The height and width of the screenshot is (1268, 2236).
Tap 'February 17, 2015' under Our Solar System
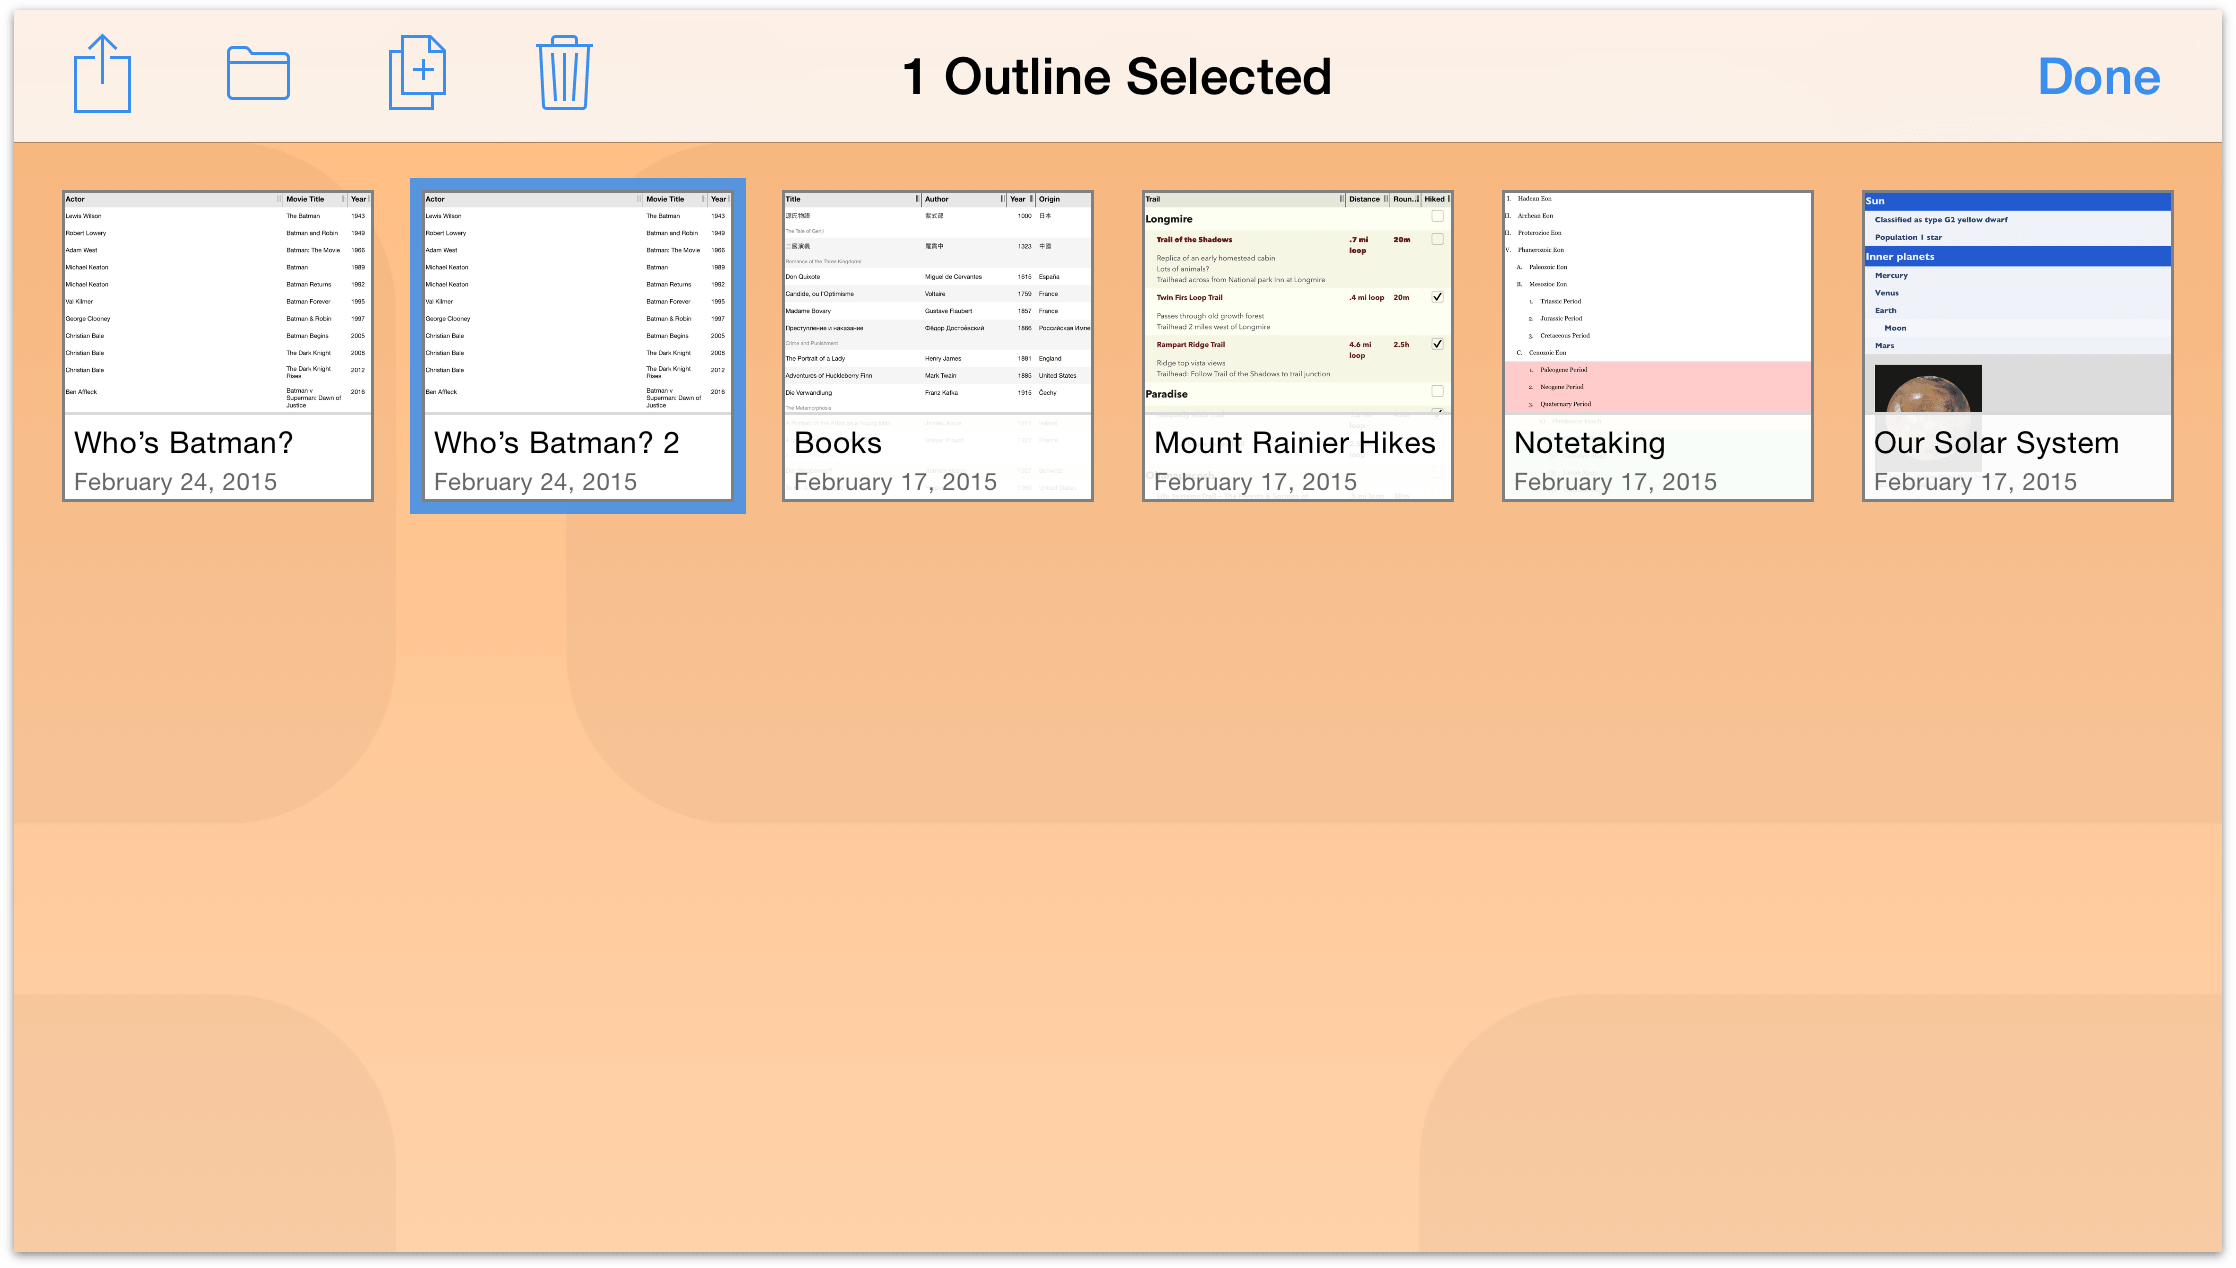(x=1976, y=482)
